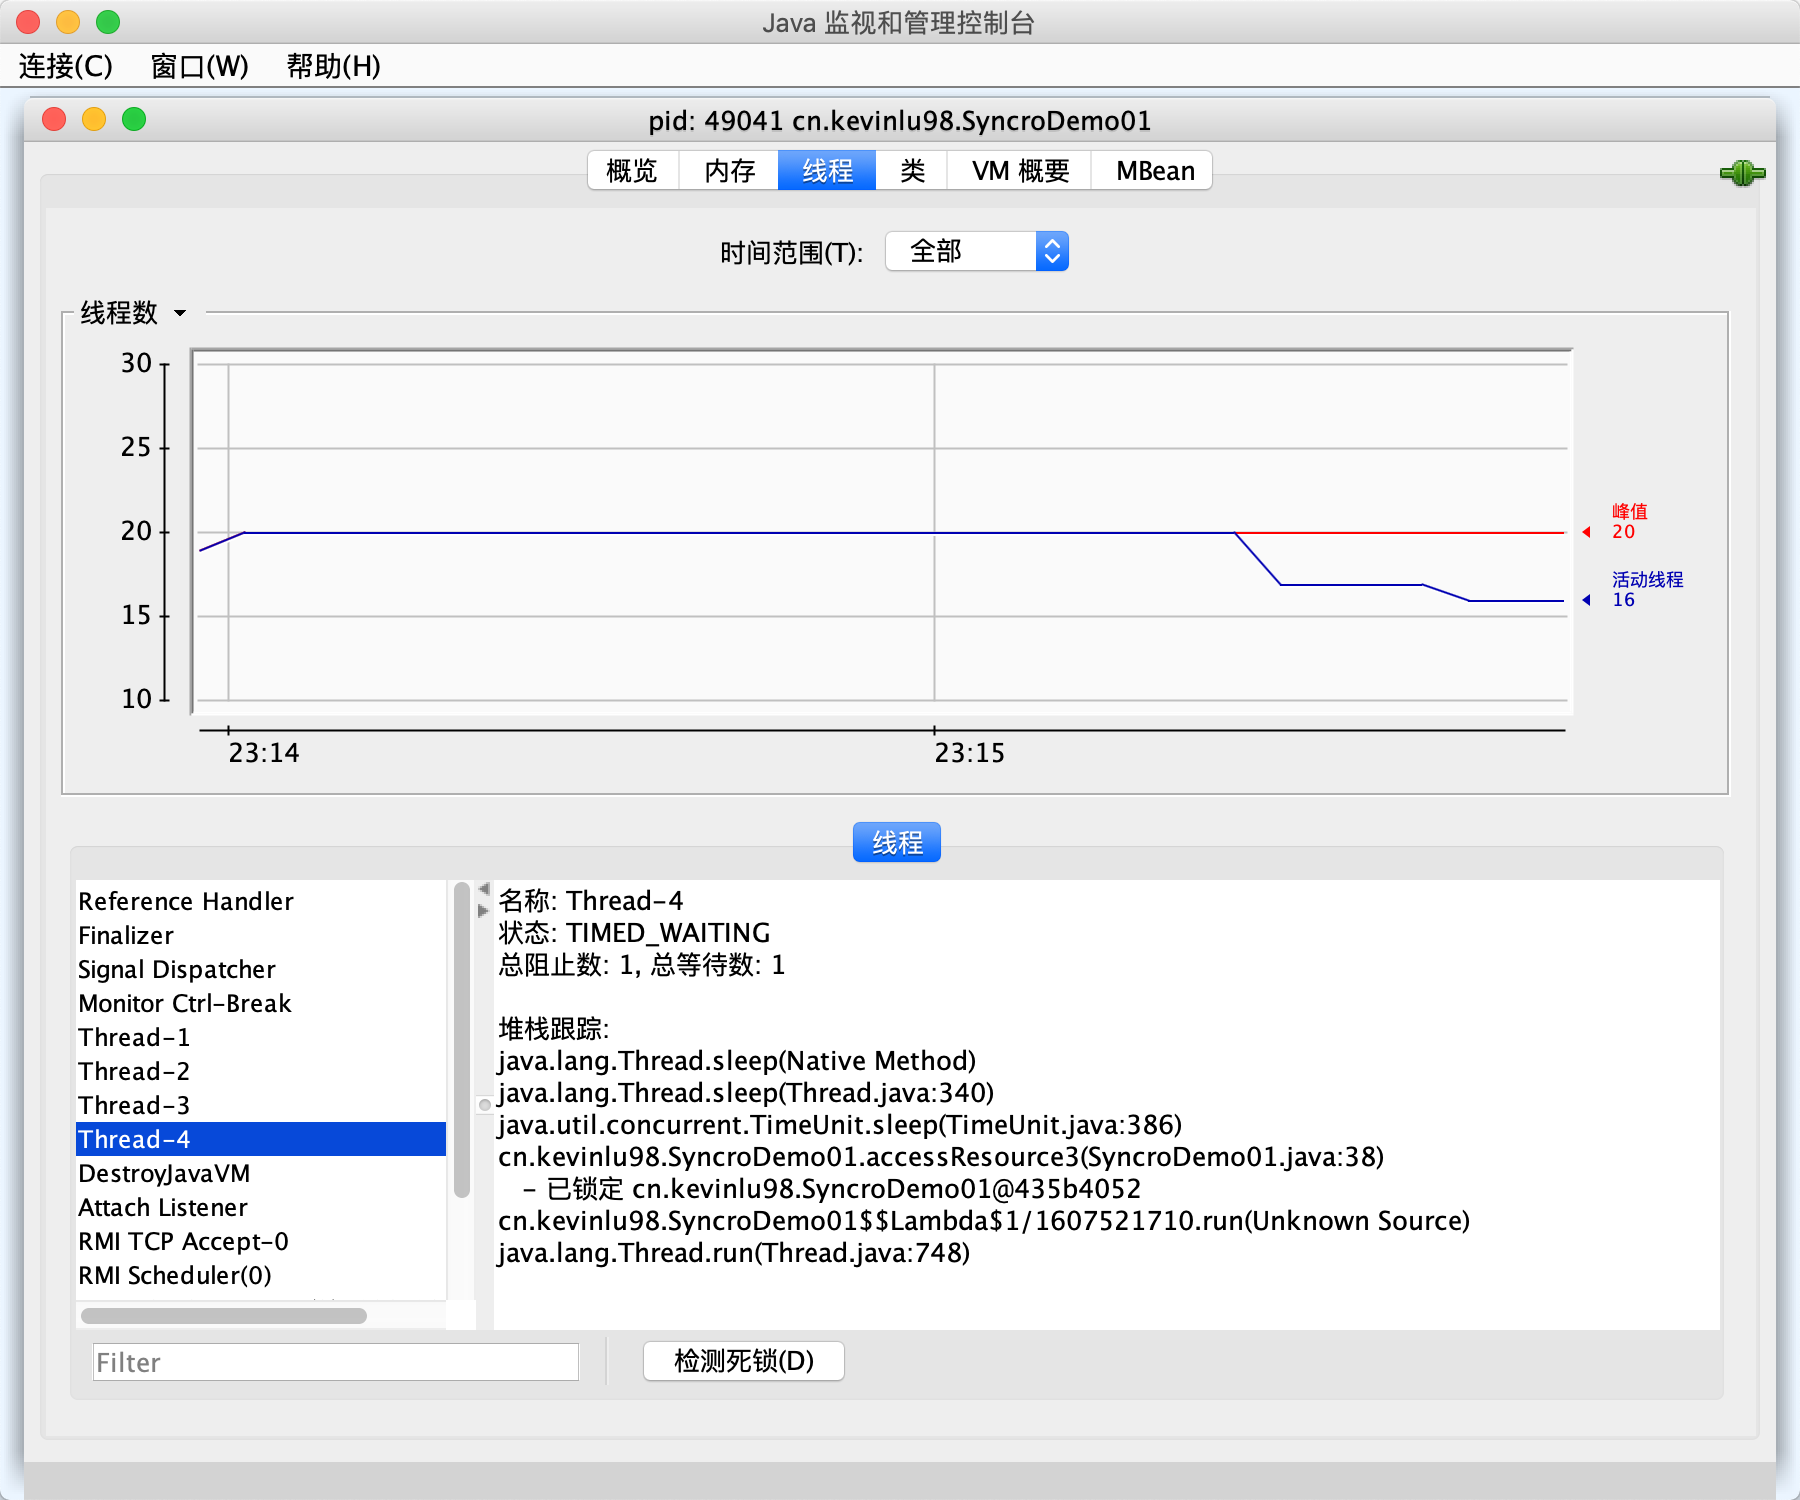The width and height of the screenshot is (1800, 1500).
Task: Select Monitor Ctrl-Break thread
Action: (261, 1003)
